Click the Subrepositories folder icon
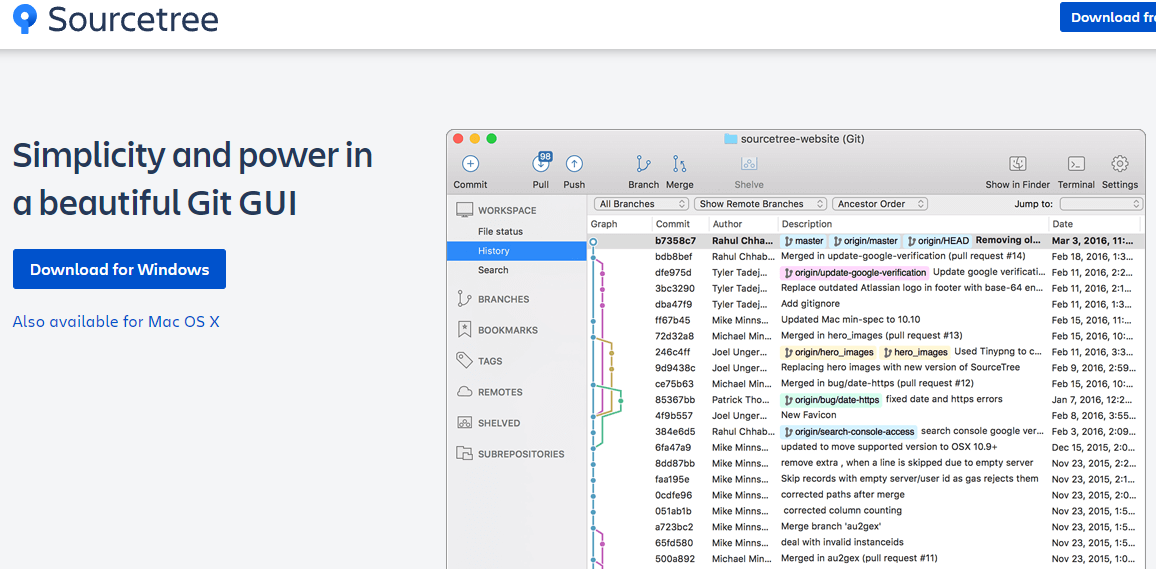Screen dimensions: 1156x577 (464, 454)
